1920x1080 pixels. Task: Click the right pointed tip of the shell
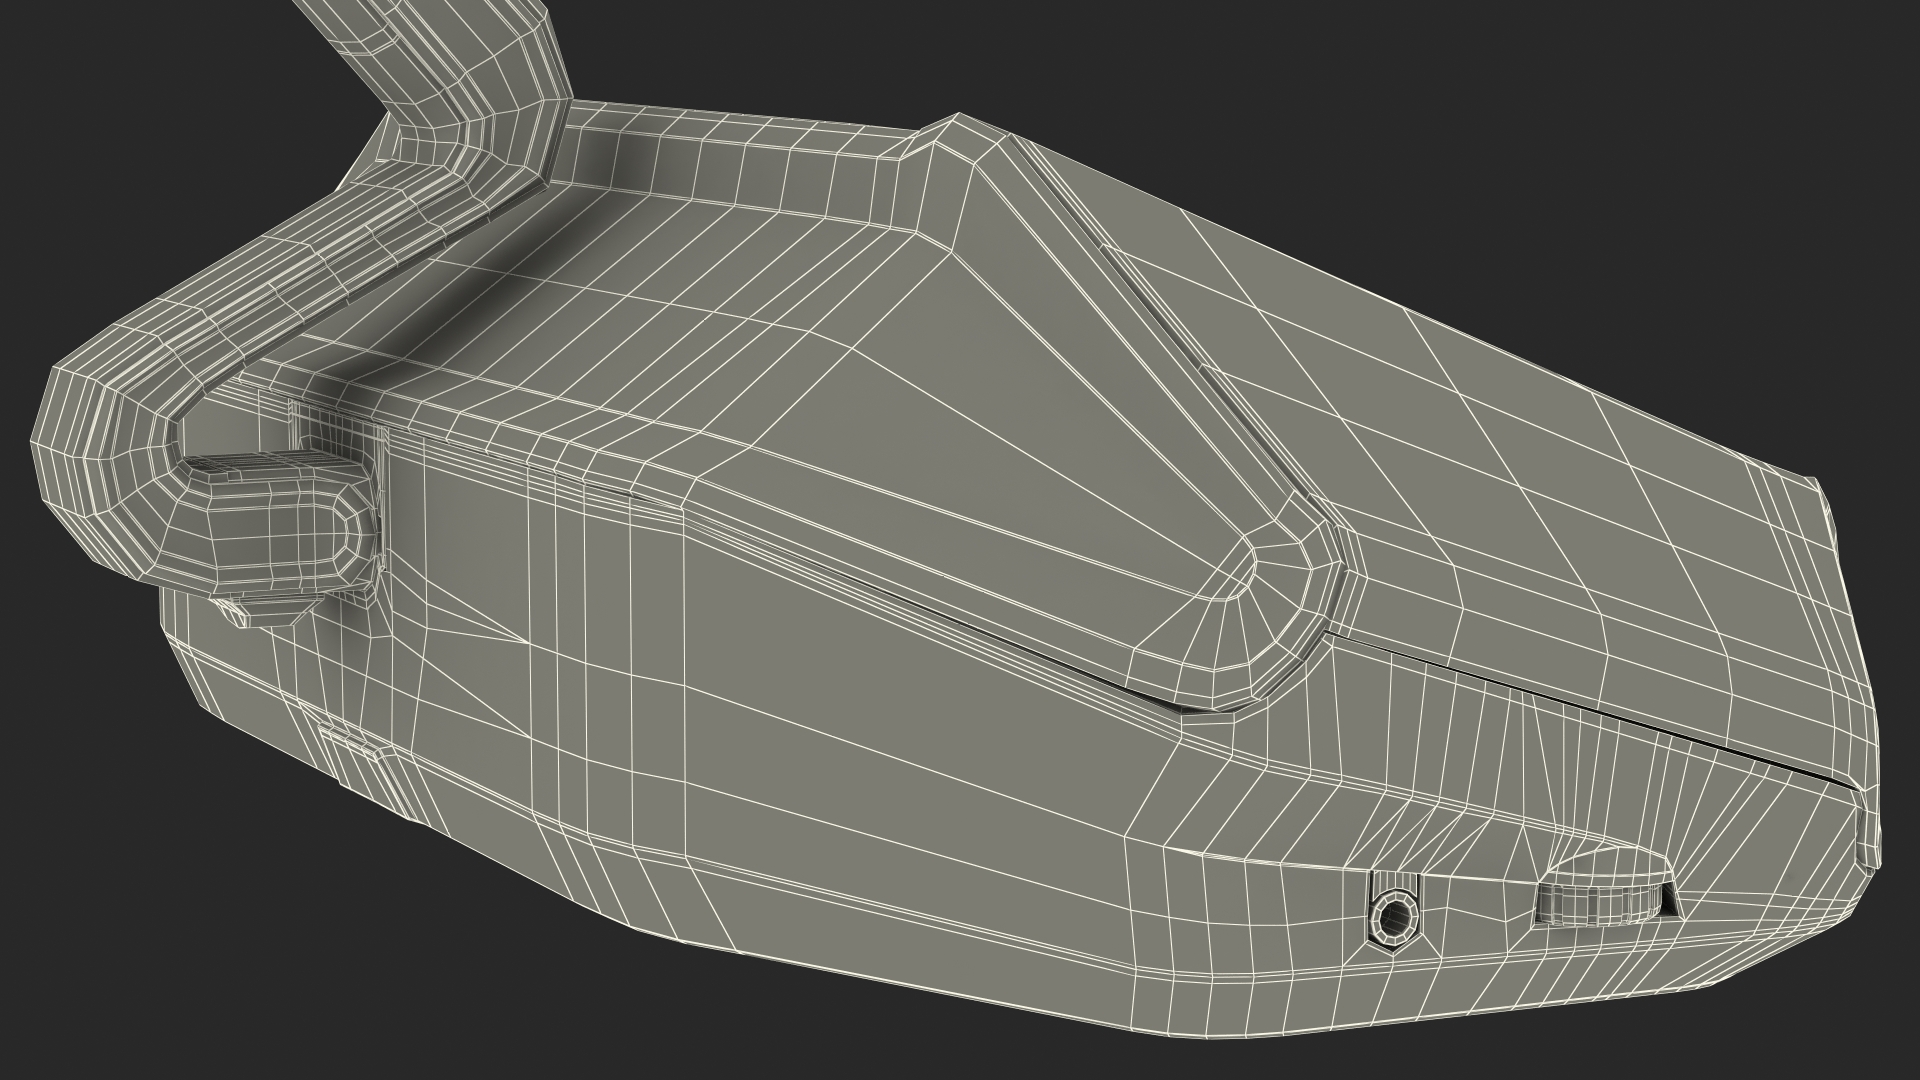click(1868, 830)
